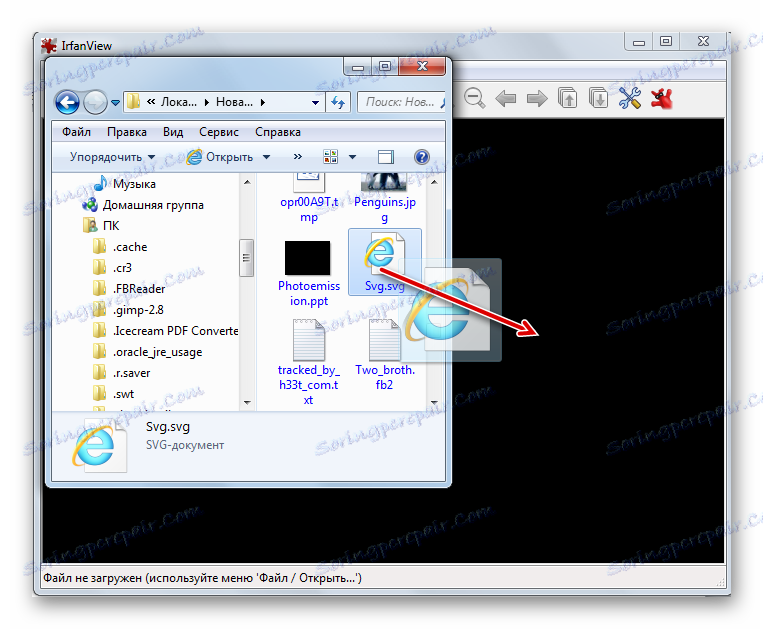This screenshot has width=763, height=629.
Task: Open the Сервис menu
Action: pyautogui.click(x=218, y=132)
